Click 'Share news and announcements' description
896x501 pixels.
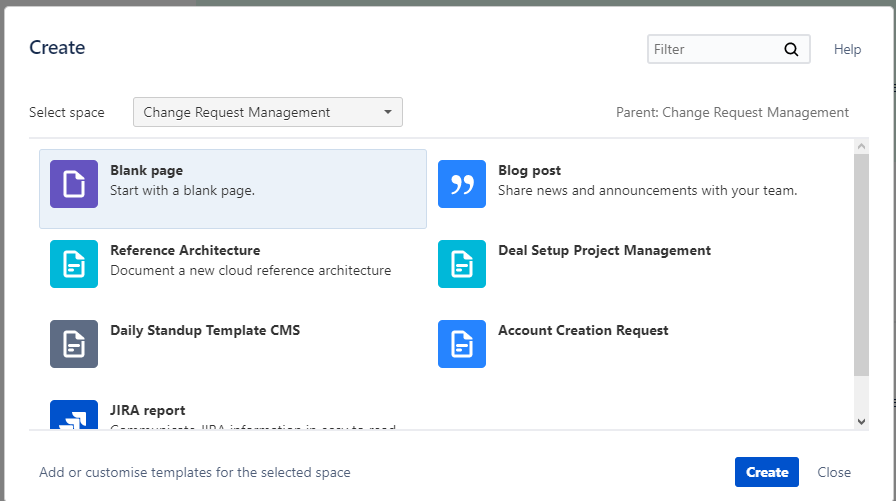click(x=647, y=190)
